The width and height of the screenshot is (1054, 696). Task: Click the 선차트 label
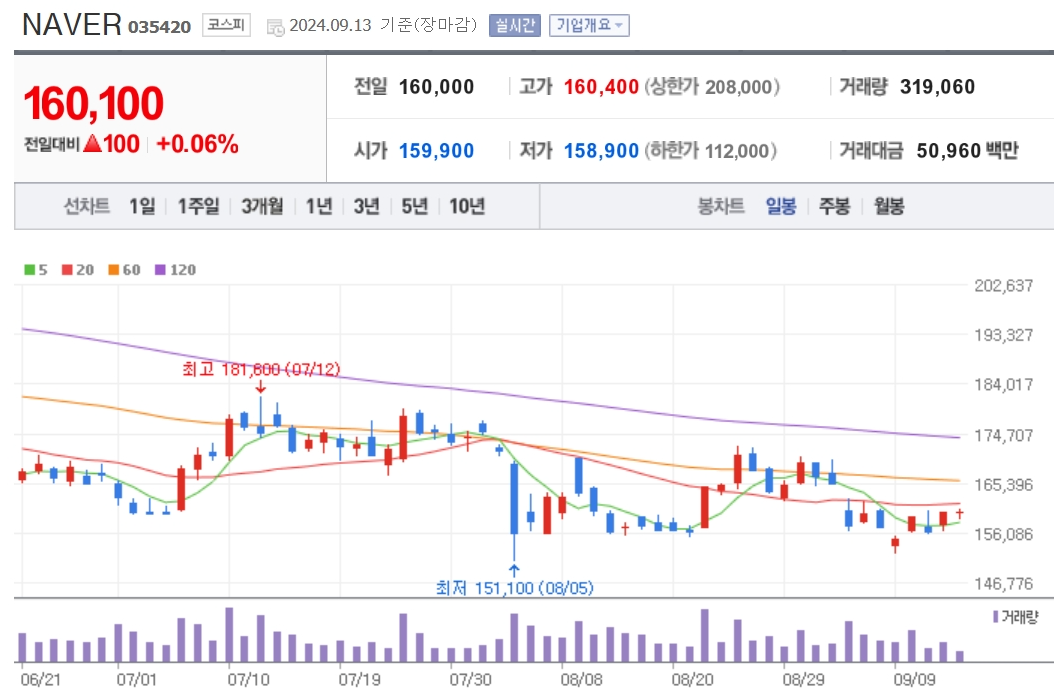coord(87,206)
